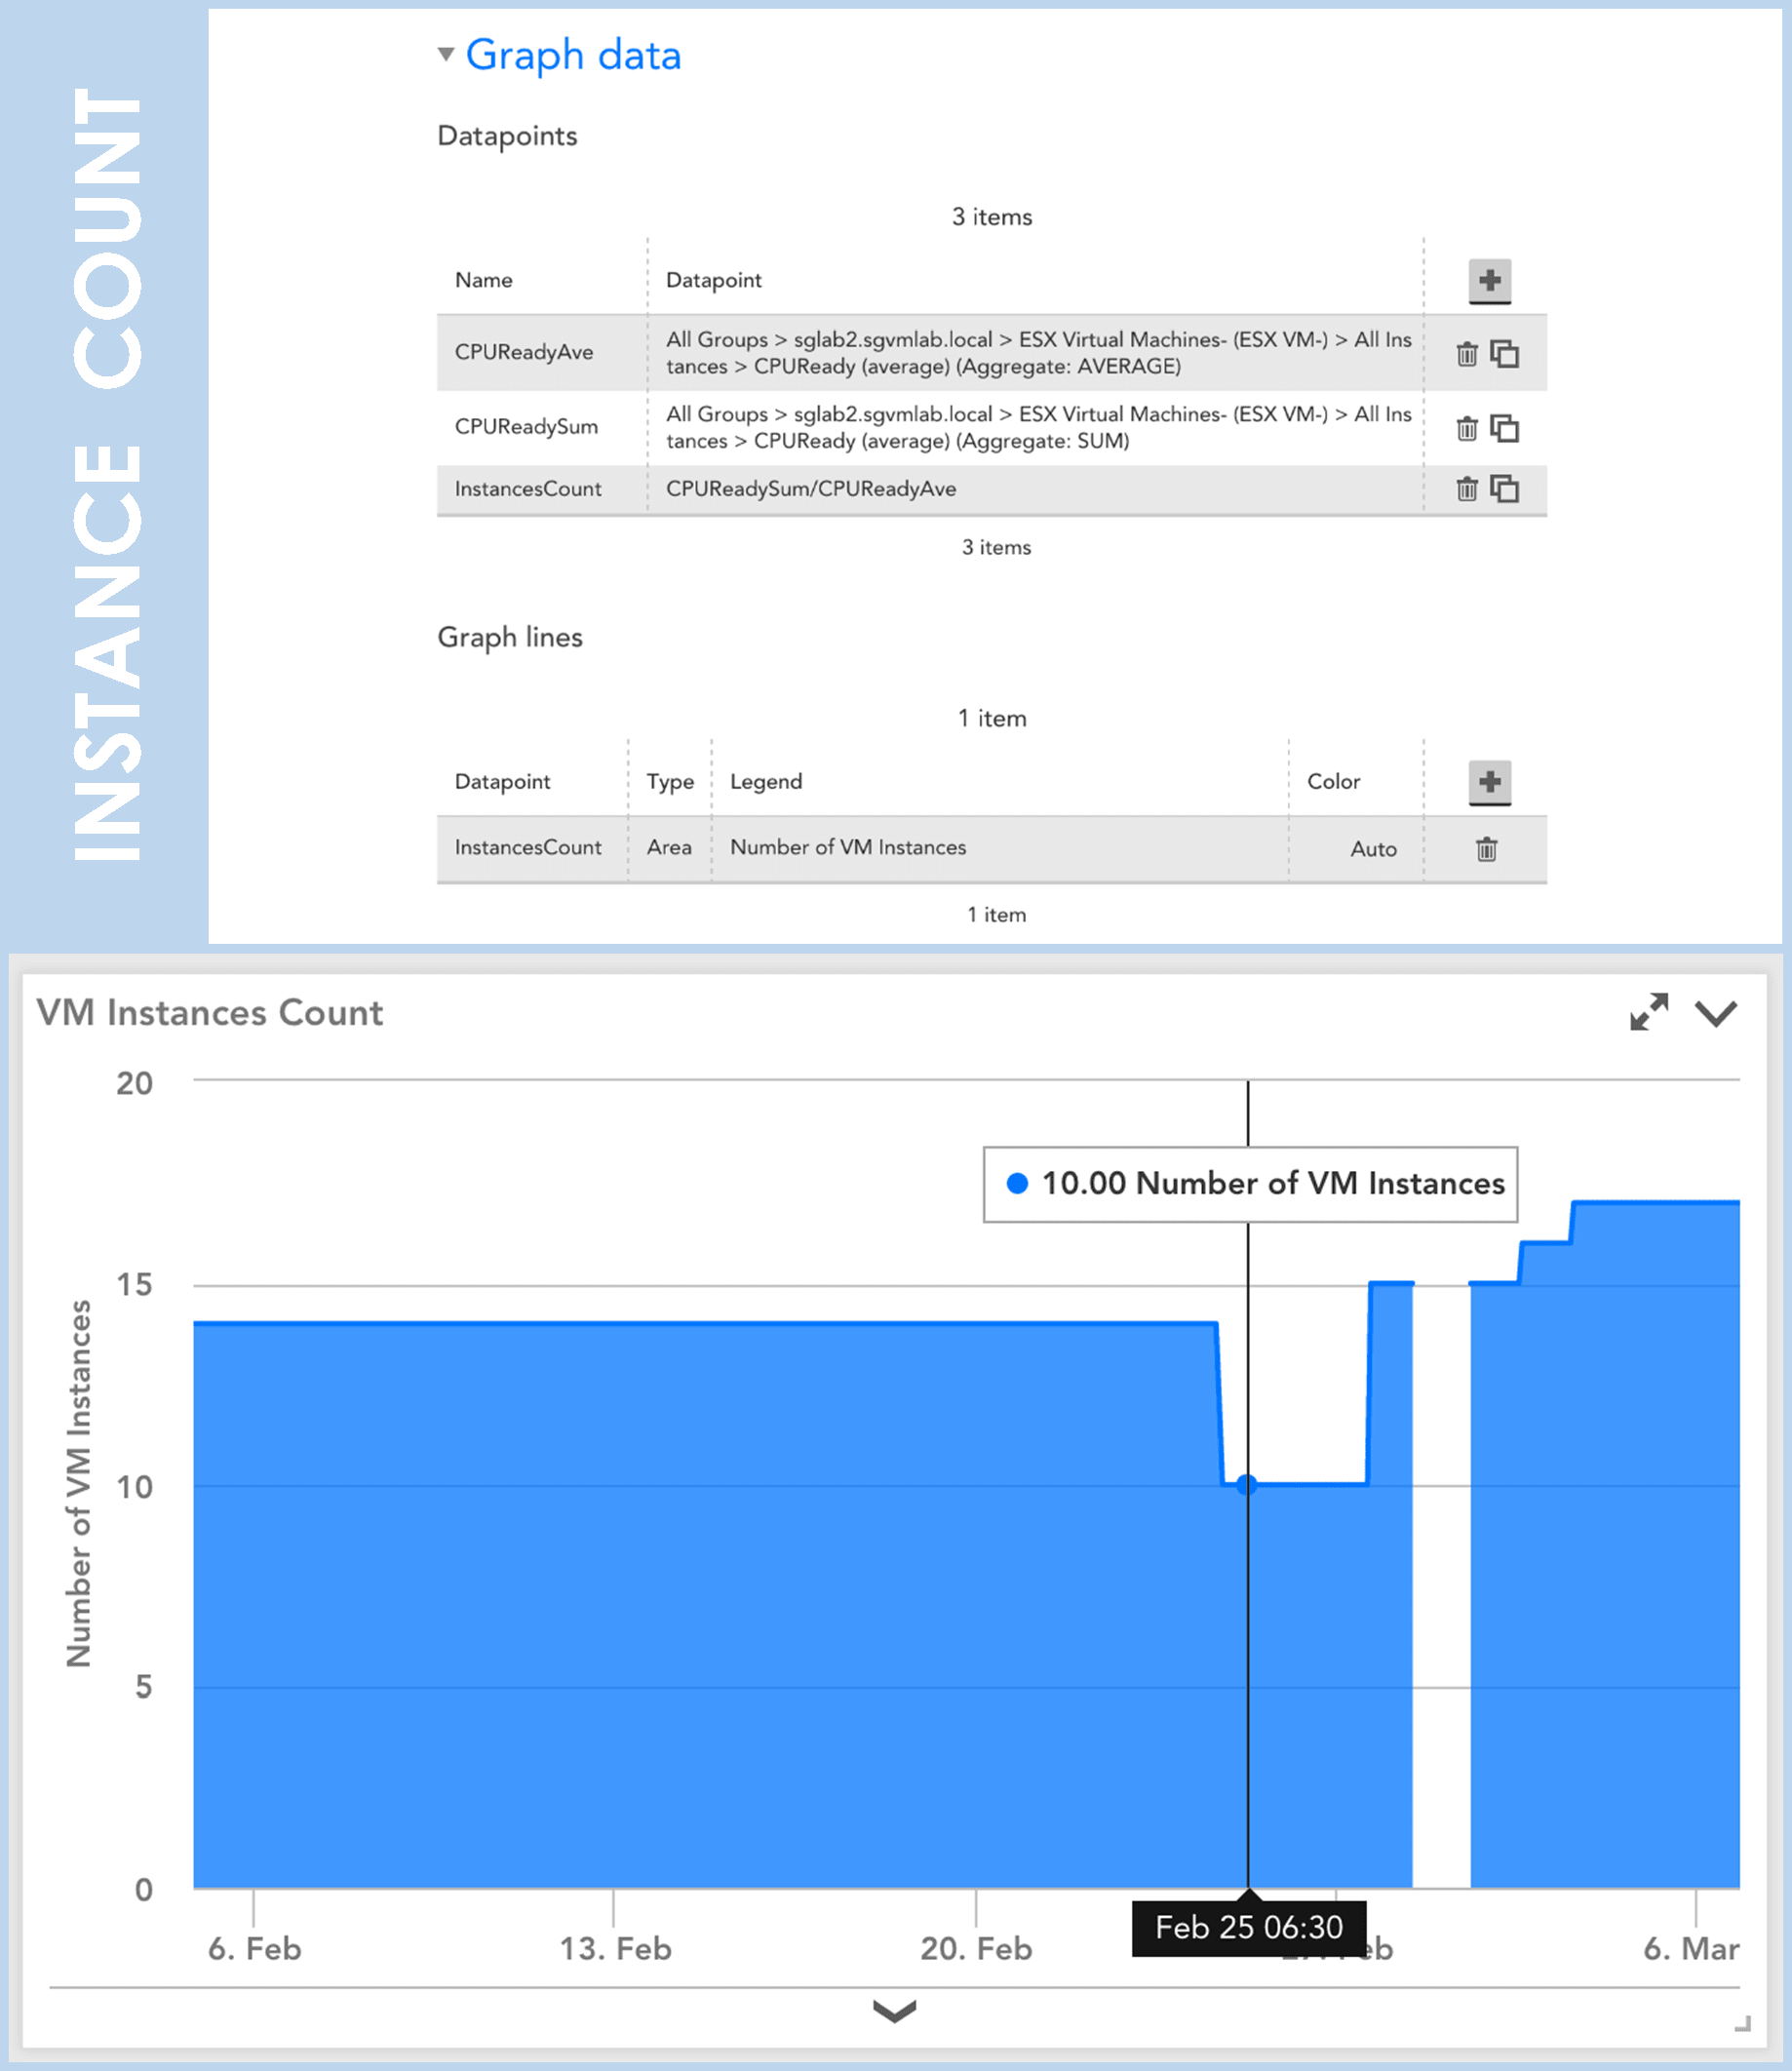The width and height of the screenshot is (1792, 2071).
Task: Expand the chevron below the graph timeline
Action: click(x=894, y=2010)
